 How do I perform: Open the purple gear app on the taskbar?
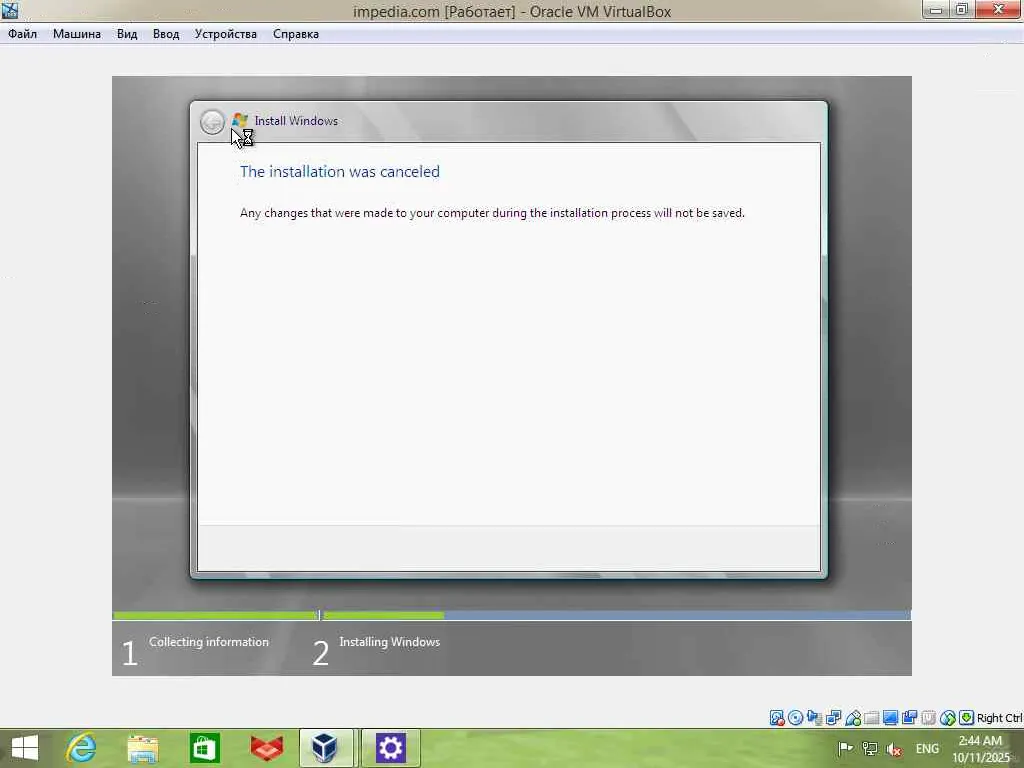[391, 748]
